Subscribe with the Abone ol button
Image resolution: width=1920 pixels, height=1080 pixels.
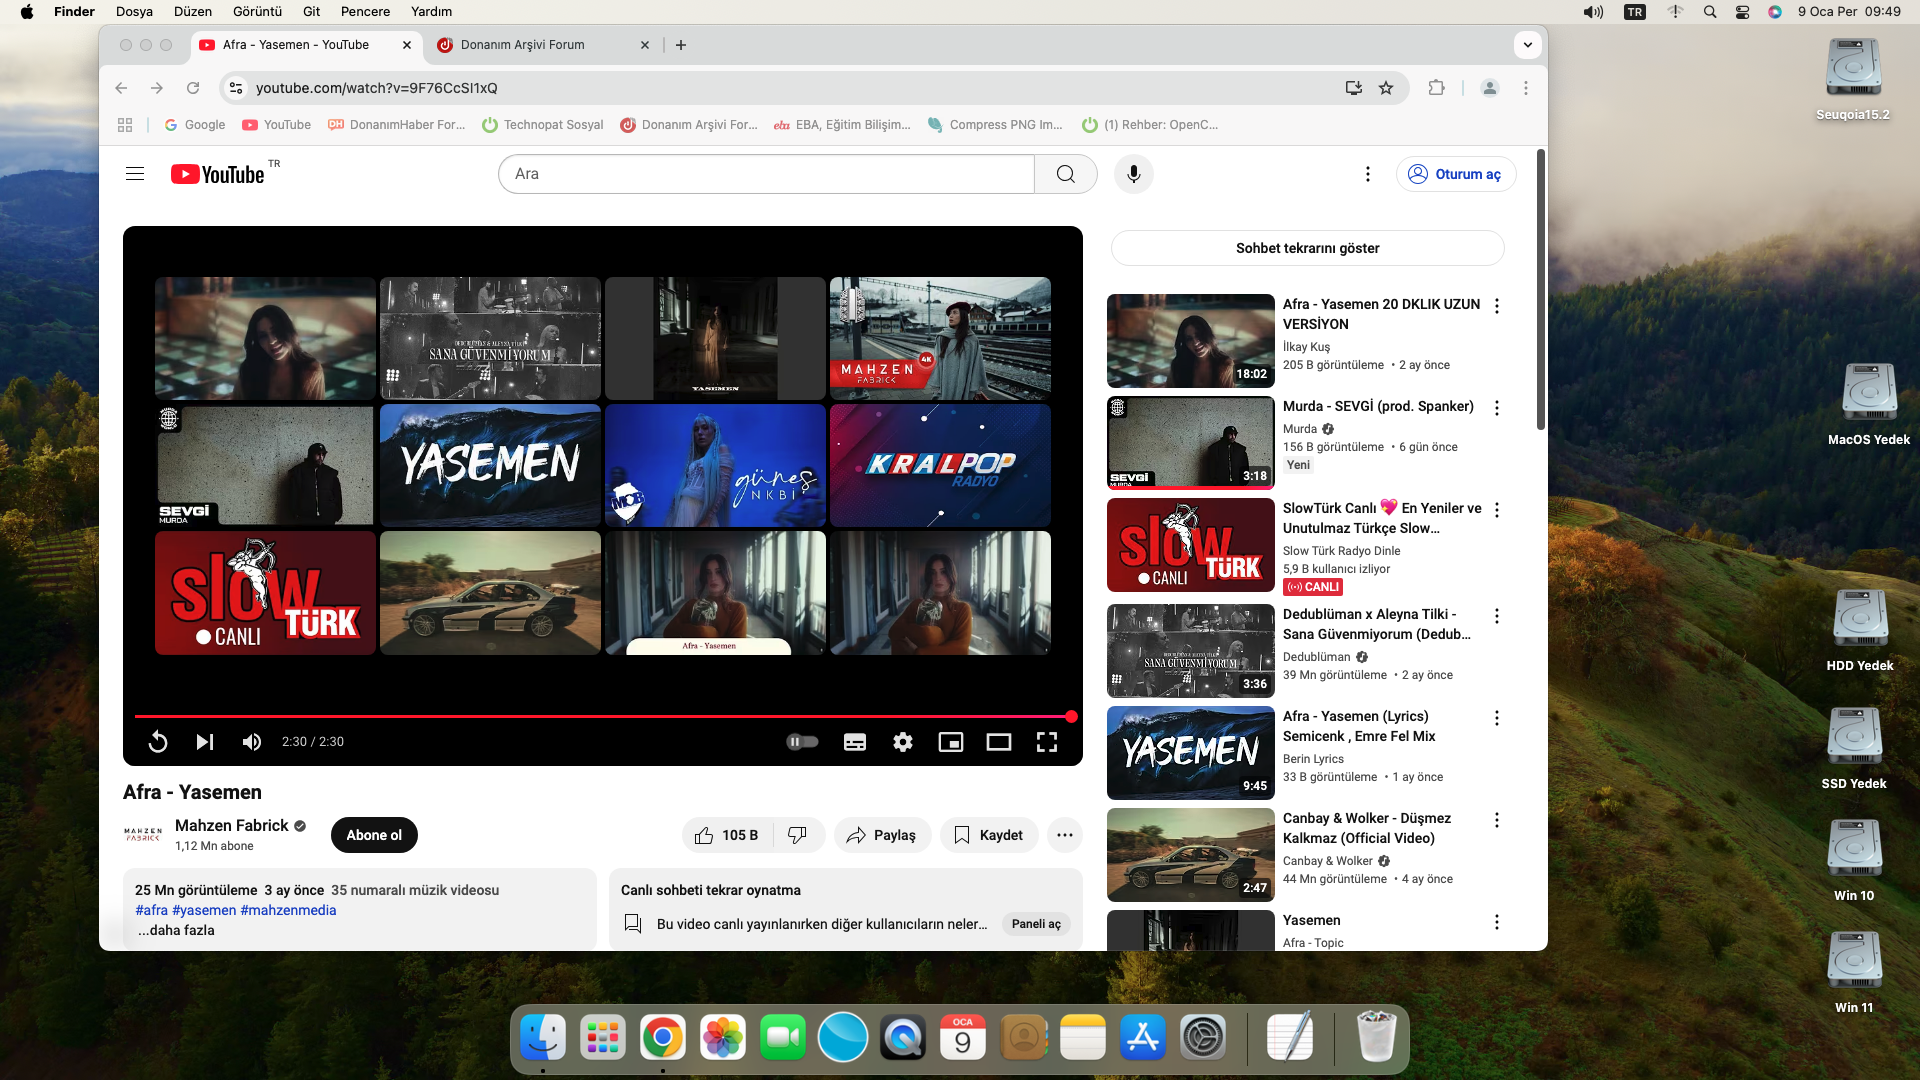tap(374, 835)
